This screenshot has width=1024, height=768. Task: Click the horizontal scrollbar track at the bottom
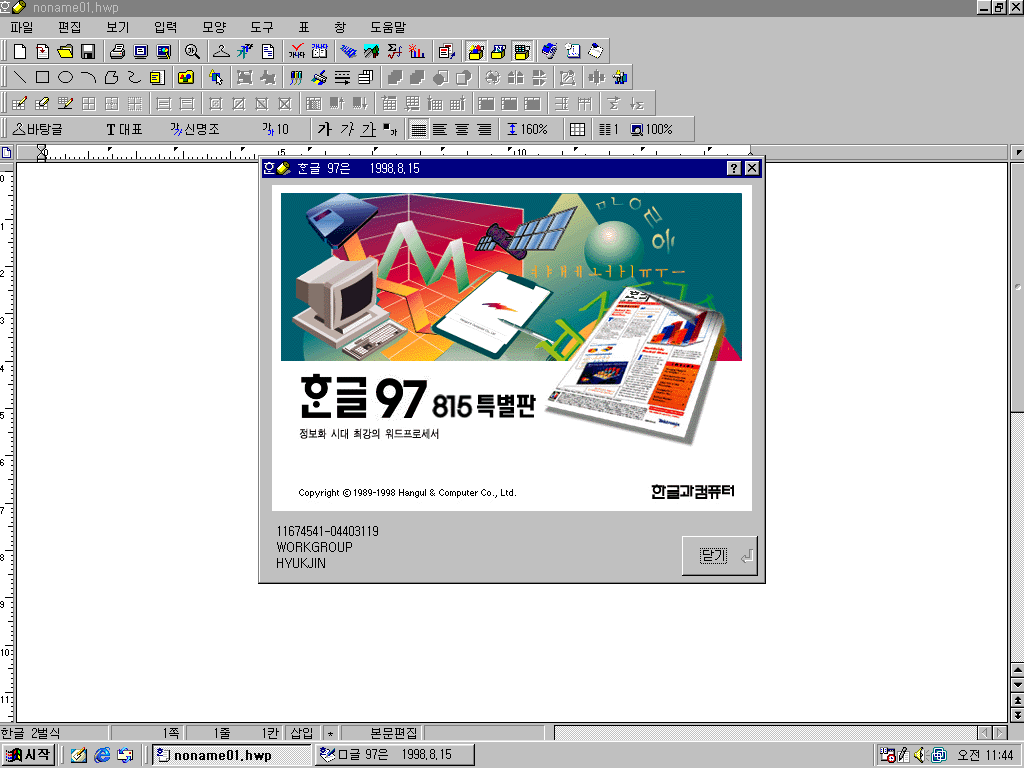click(765, 733)
